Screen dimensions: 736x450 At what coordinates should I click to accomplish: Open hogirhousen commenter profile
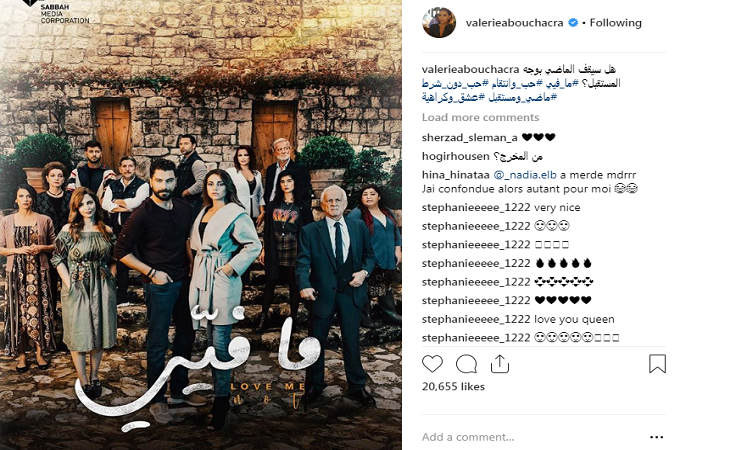[455, 156]
